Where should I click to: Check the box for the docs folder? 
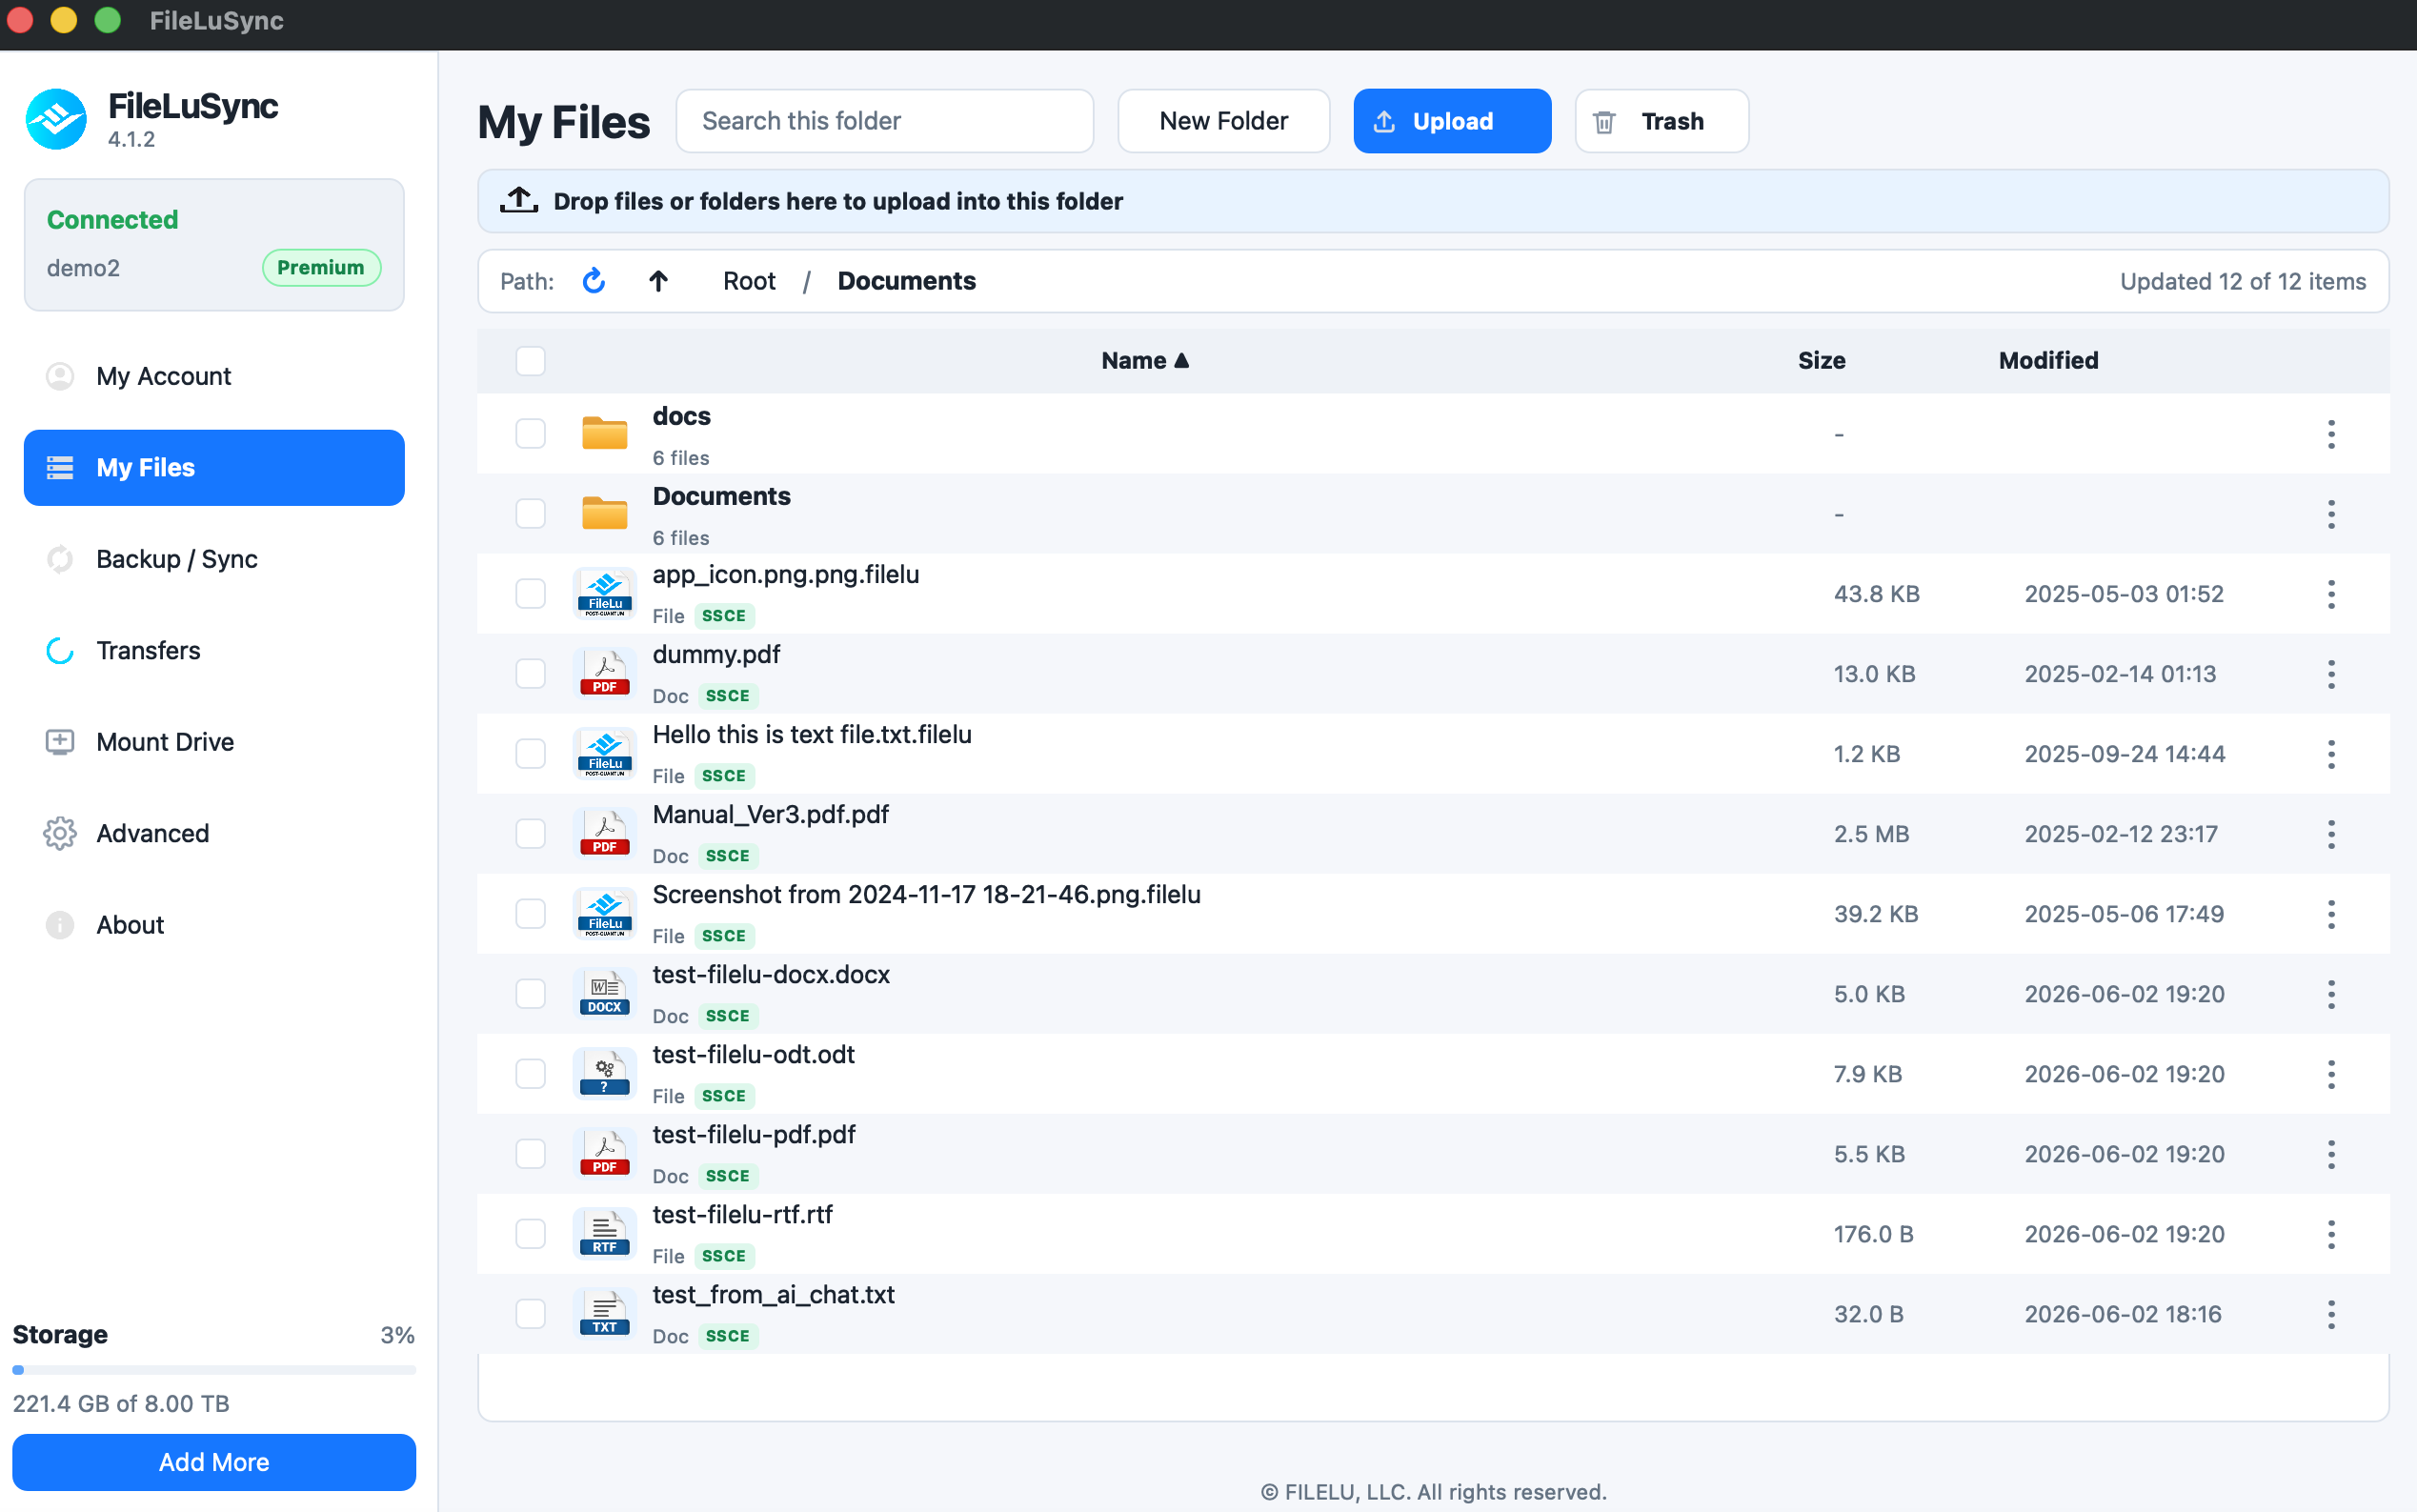[530, 433]
